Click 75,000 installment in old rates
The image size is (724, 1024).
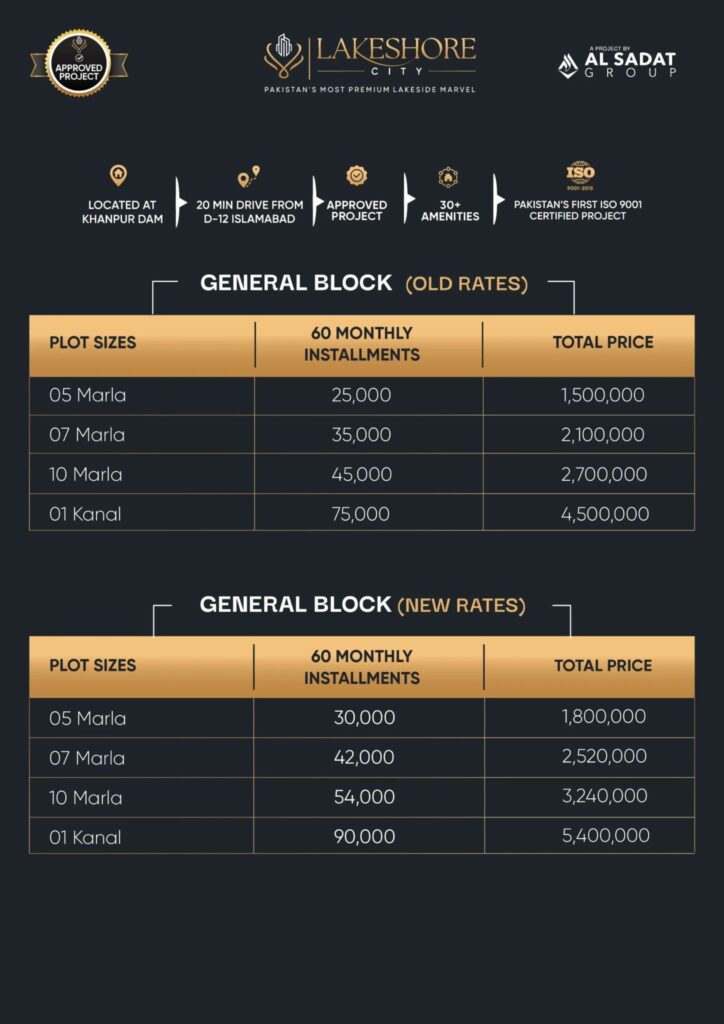click(x=360, y=514)
